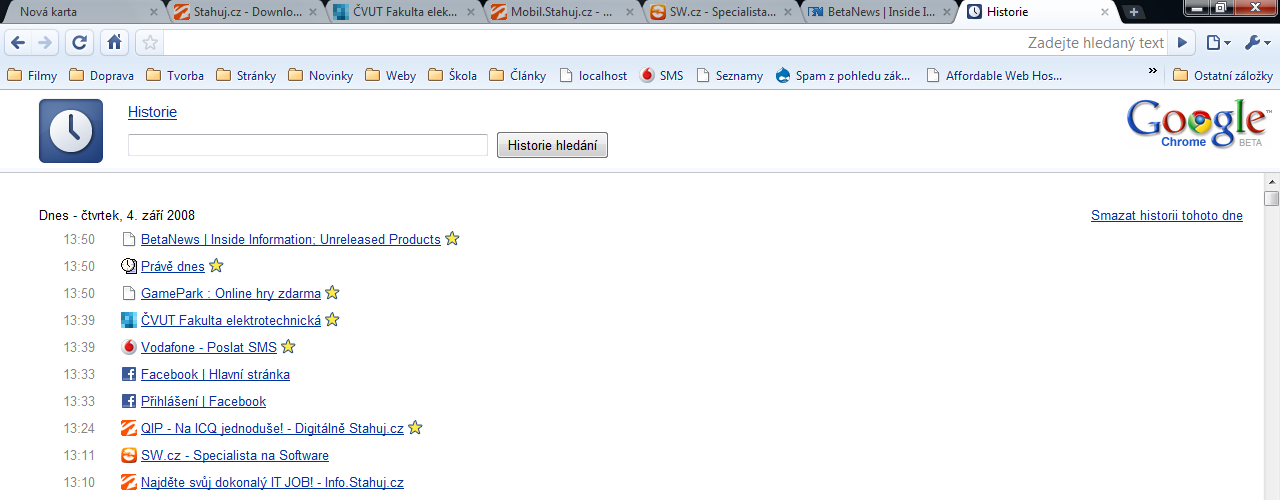The width and height of the screenshot is (1280, 500).
Task: Open the Vodafone SMS bookmark
Action: [x=661, y=75]
